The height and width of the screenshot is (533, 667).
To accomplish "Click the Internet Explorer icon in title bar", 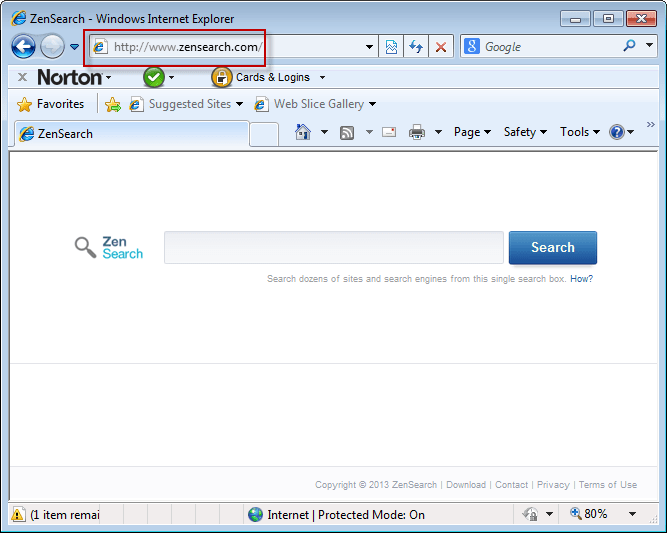I will click(x=19, y=18).
